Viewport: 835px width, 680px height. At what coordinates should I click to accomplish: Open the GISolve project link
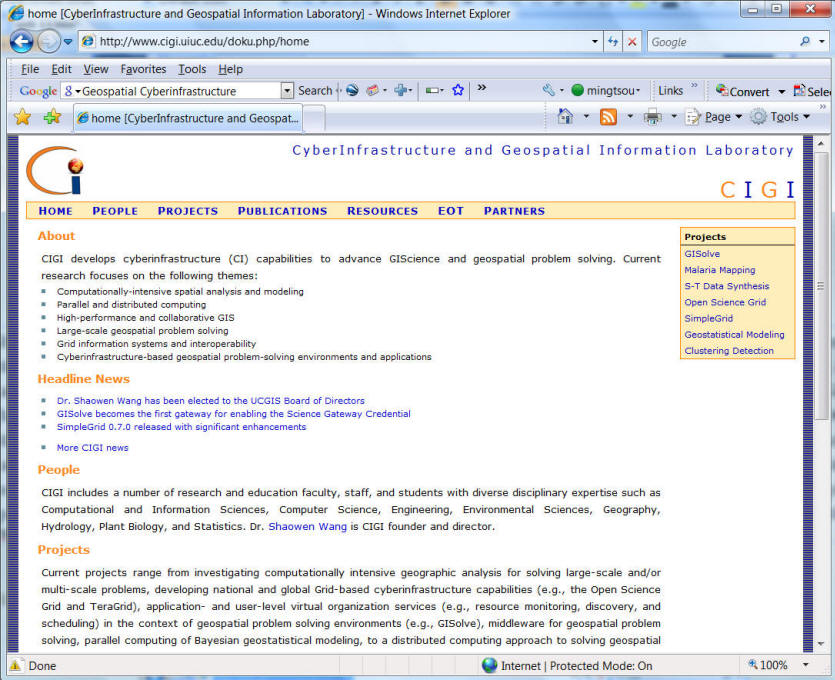[702, 254]
